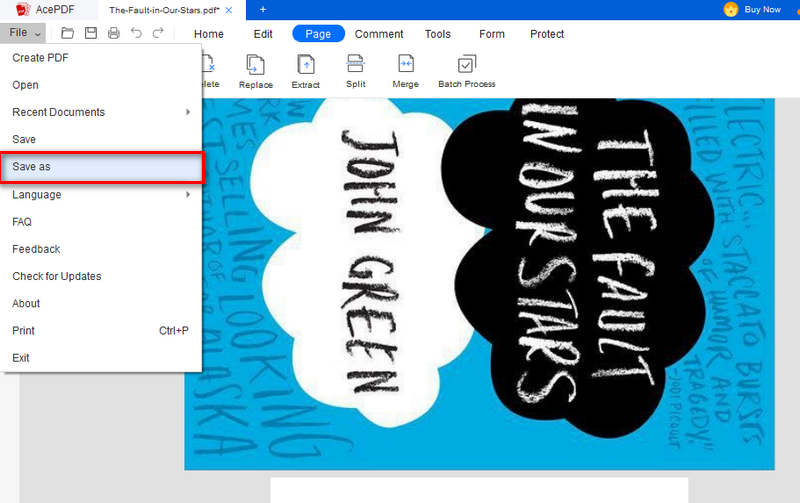Expand the Language submenu arrow
The image size is (800, 503).
pos(188,195)
